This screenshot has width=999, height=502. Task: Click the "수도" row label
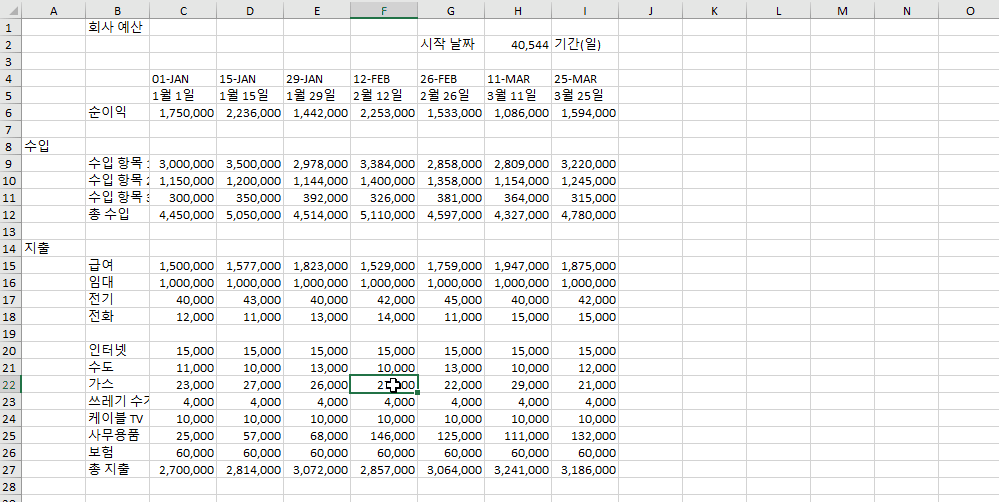[x=117, y=368]
